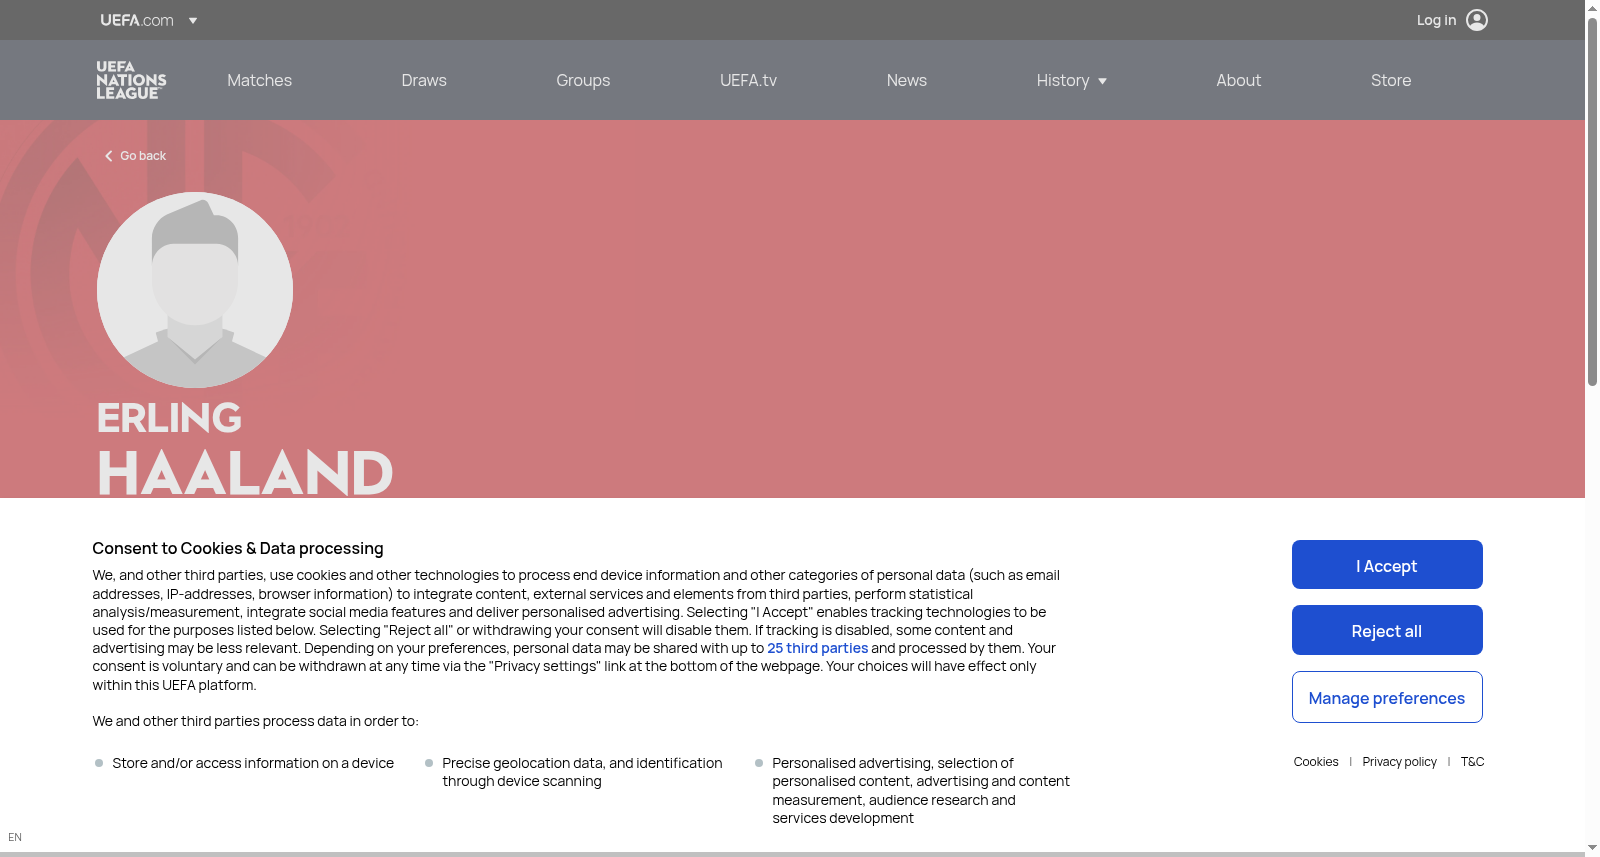Expand the History menu dropdown

1102,81
